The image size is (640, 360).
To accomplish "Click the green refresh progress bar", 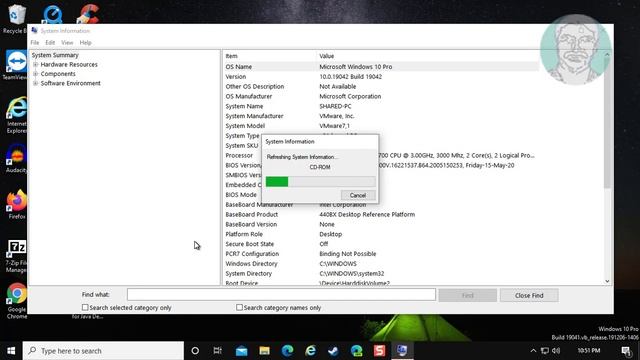I will pyautogui.click(x=320, y=182).
